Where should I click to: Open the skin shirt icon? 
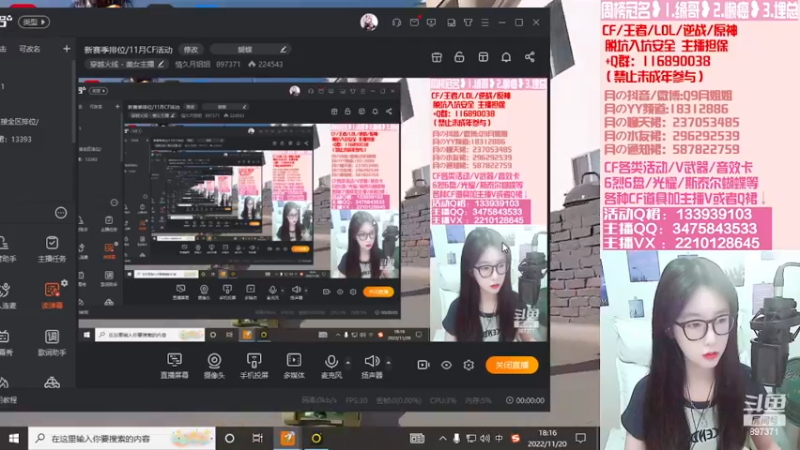[468, 22]
